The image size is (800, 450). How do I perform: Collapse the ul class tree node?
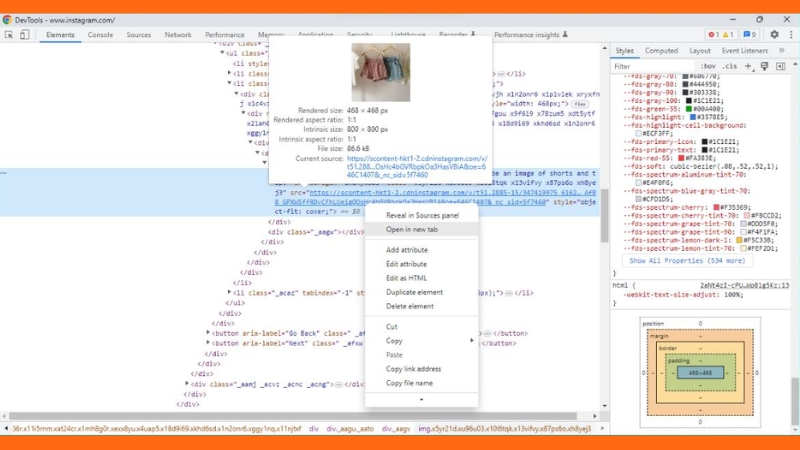click(x=222, y=53)
